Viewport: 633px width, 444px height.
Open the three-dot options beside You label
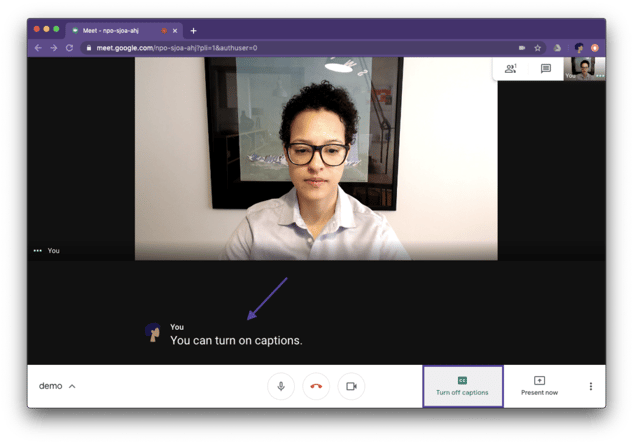38,251
